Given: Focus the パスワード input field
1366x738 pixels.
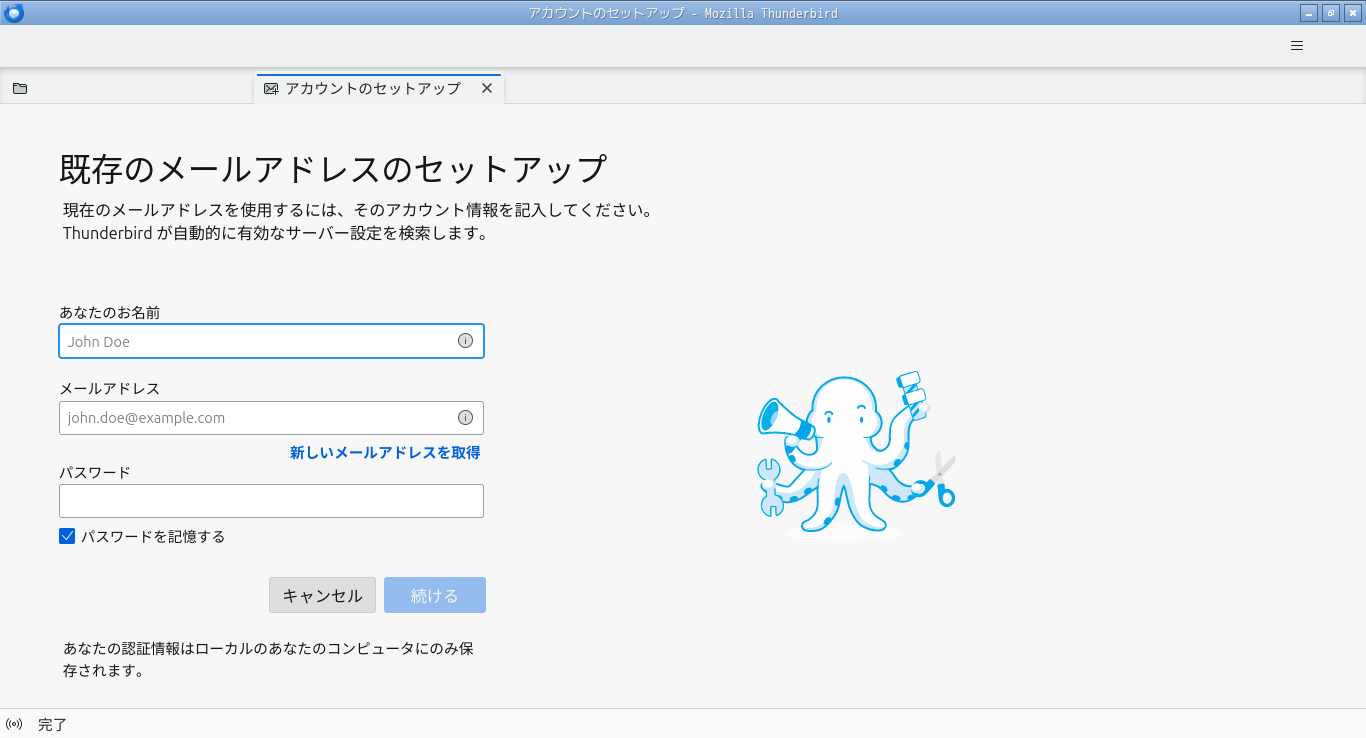Looking at the screenshot, I should [271, 501].
